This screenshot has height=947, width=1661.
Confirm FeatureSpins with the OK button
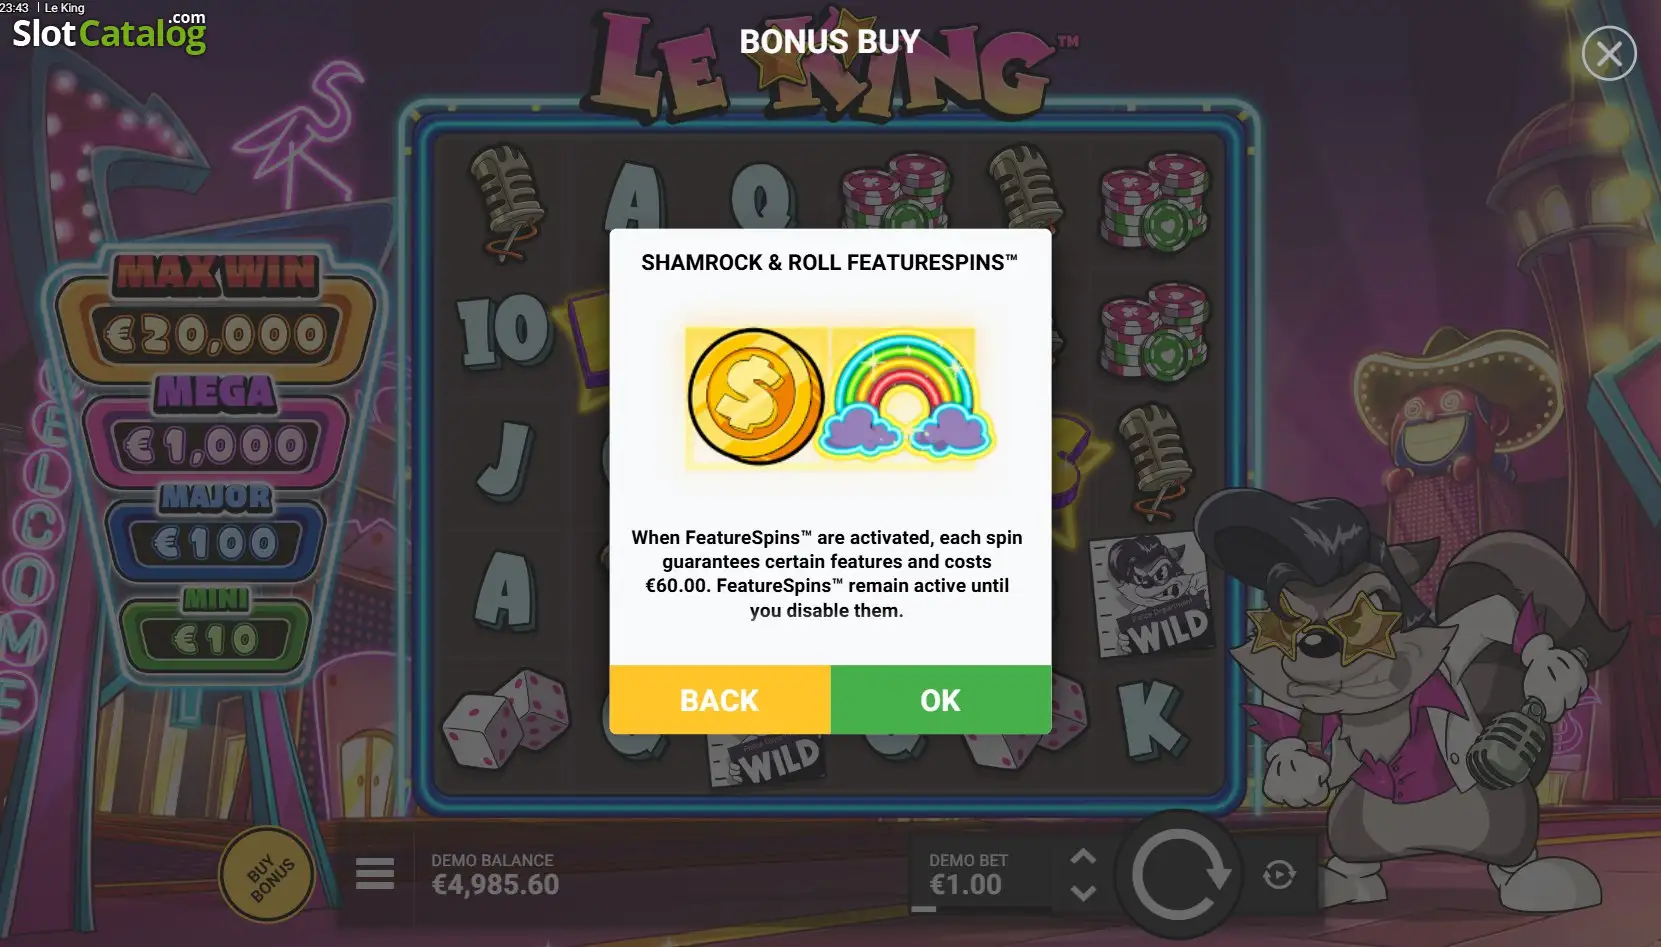pos(940,700)
